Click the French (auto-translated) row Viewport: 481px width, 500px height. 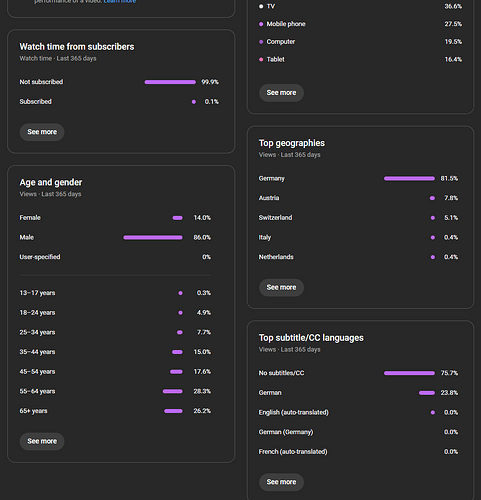click(358, 452)
